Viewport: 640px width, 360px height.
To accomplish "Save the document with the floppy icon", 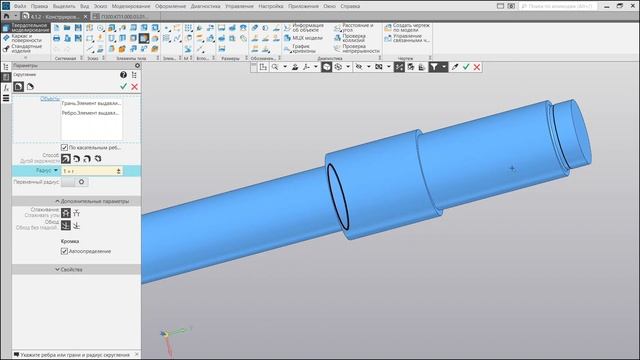I will coord(78,28).
